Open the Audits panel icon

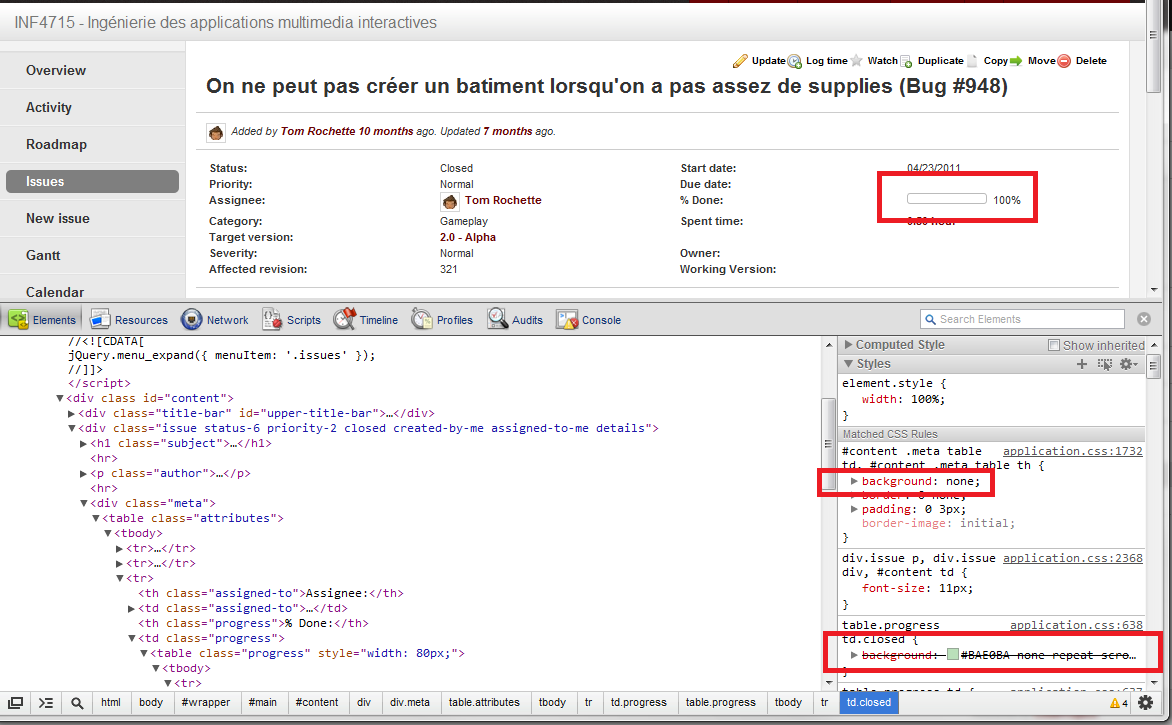click(x=498, y=319)
